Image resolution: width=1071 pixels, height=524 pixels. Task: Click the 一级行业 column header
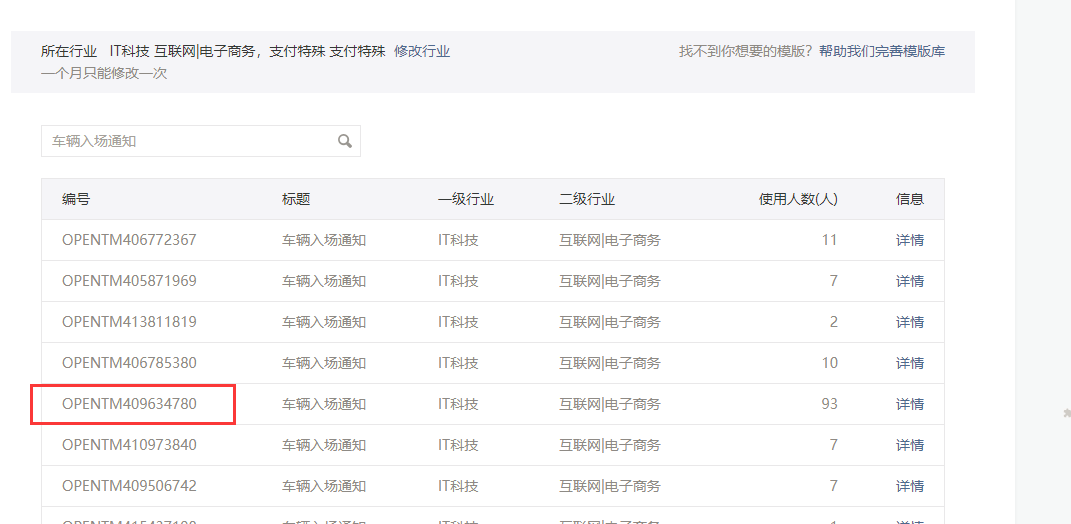[x=466, y=199]
